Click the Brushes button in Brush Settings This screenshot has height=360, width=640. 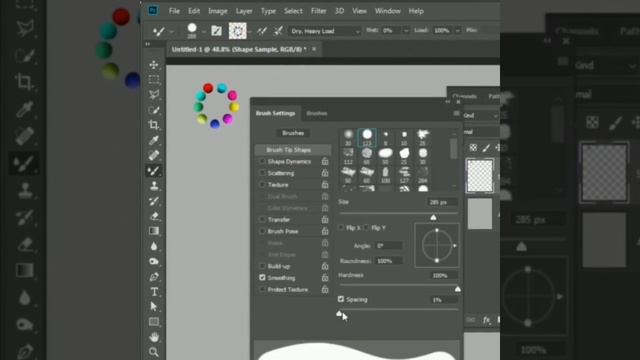pyautogui.click(x=293, y=133)
